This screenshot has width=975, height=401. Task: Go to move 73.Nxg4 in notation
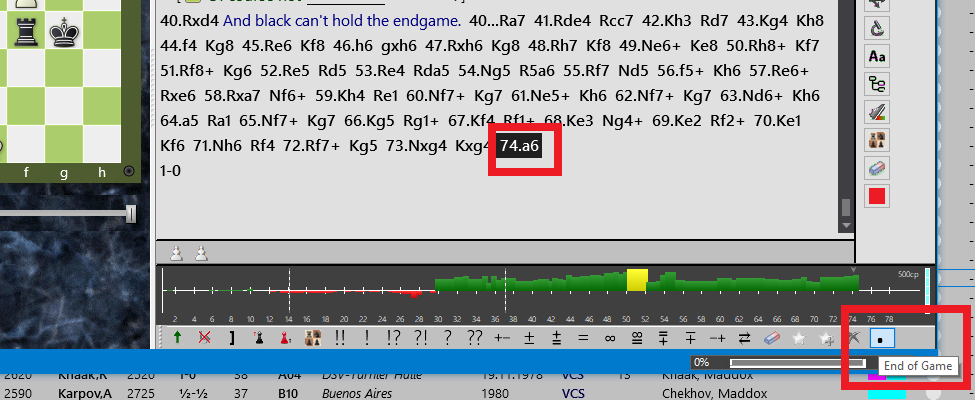point(418,146)
